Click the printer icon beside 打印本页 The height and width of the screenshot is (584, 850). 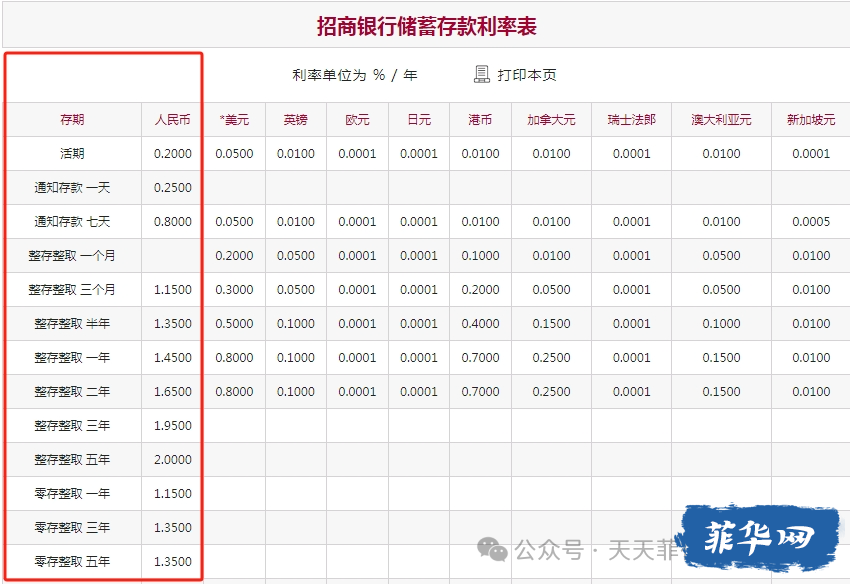pos(481,74)
